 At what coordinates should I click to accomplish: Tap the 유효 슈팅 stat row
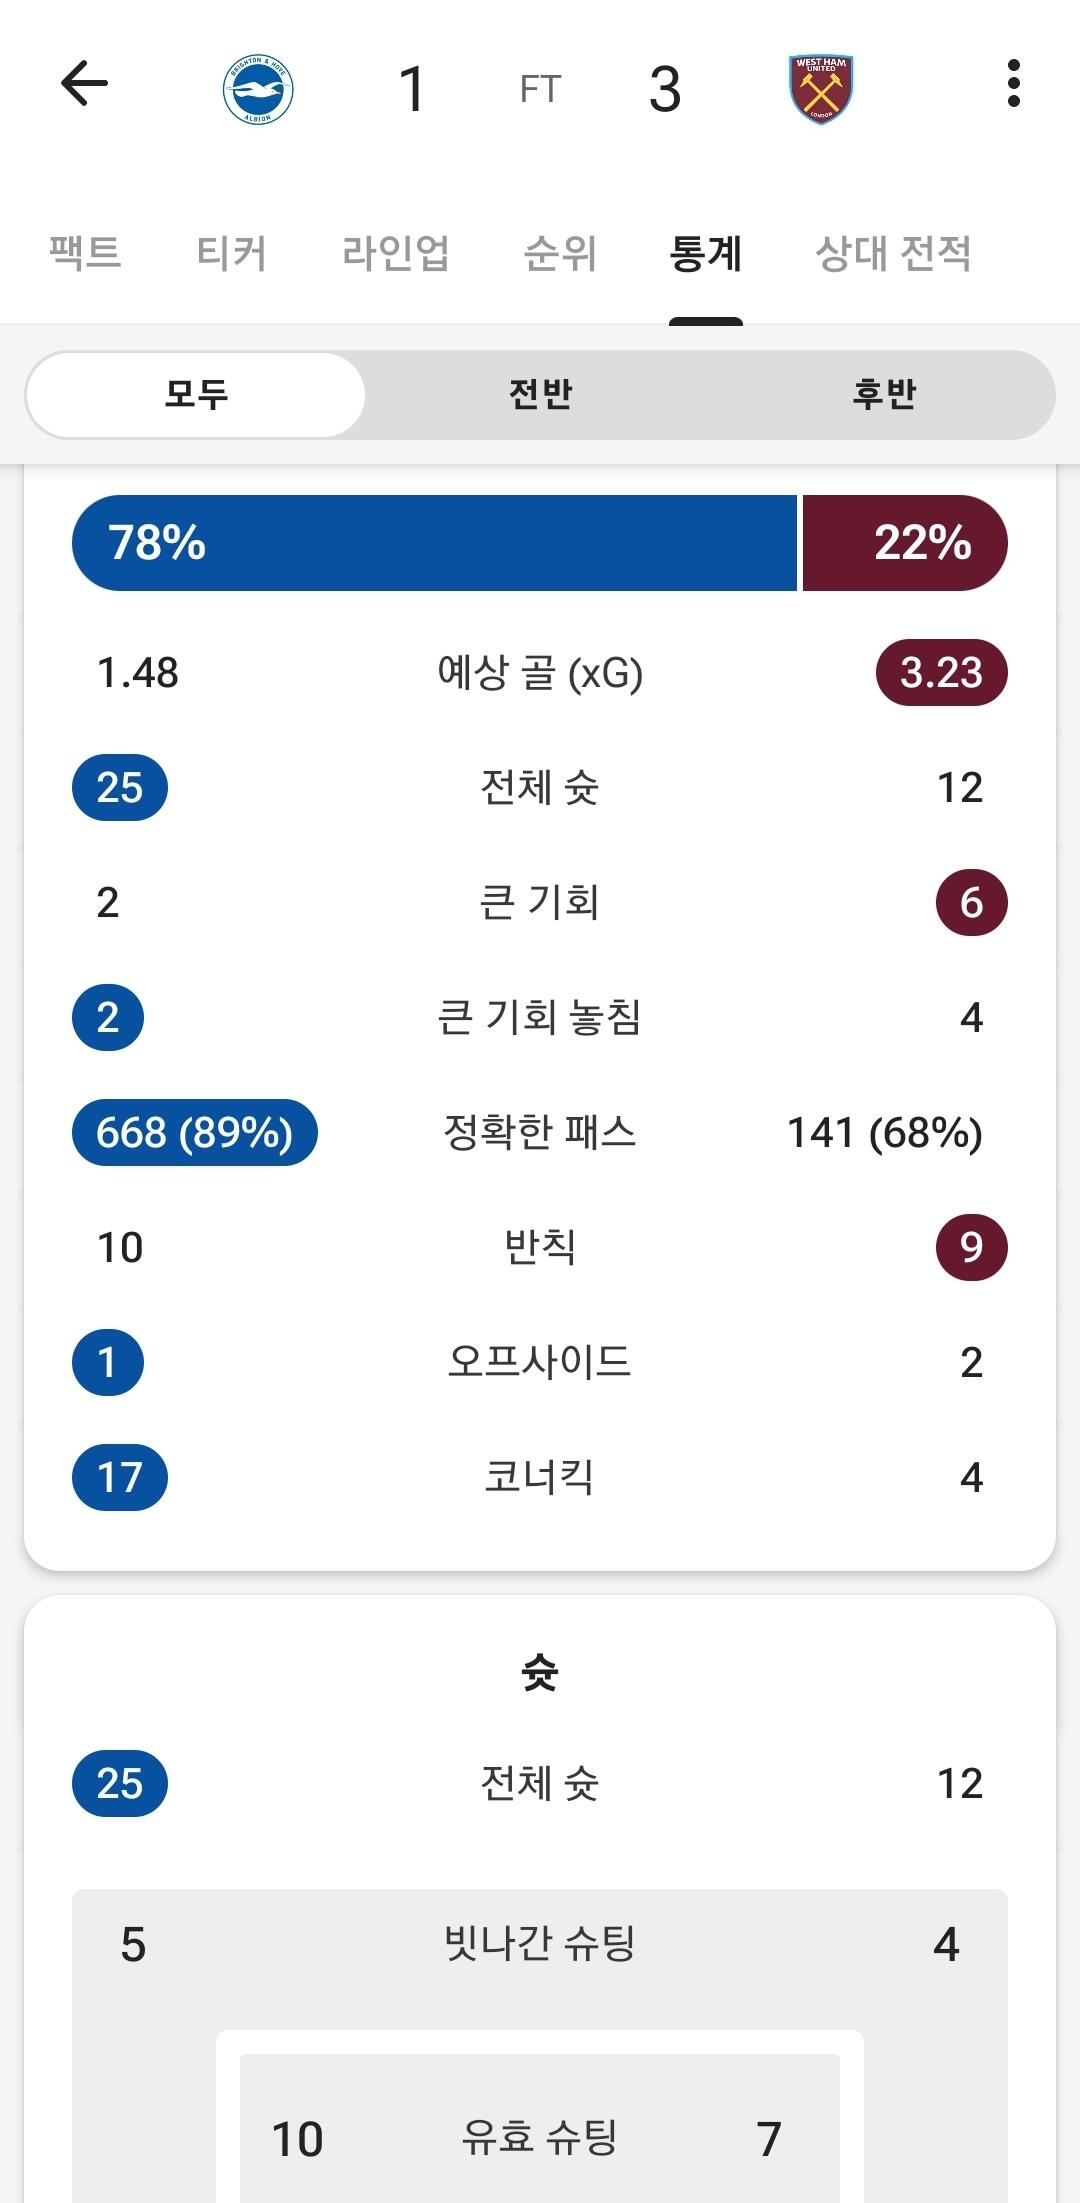pos(540,2138)
